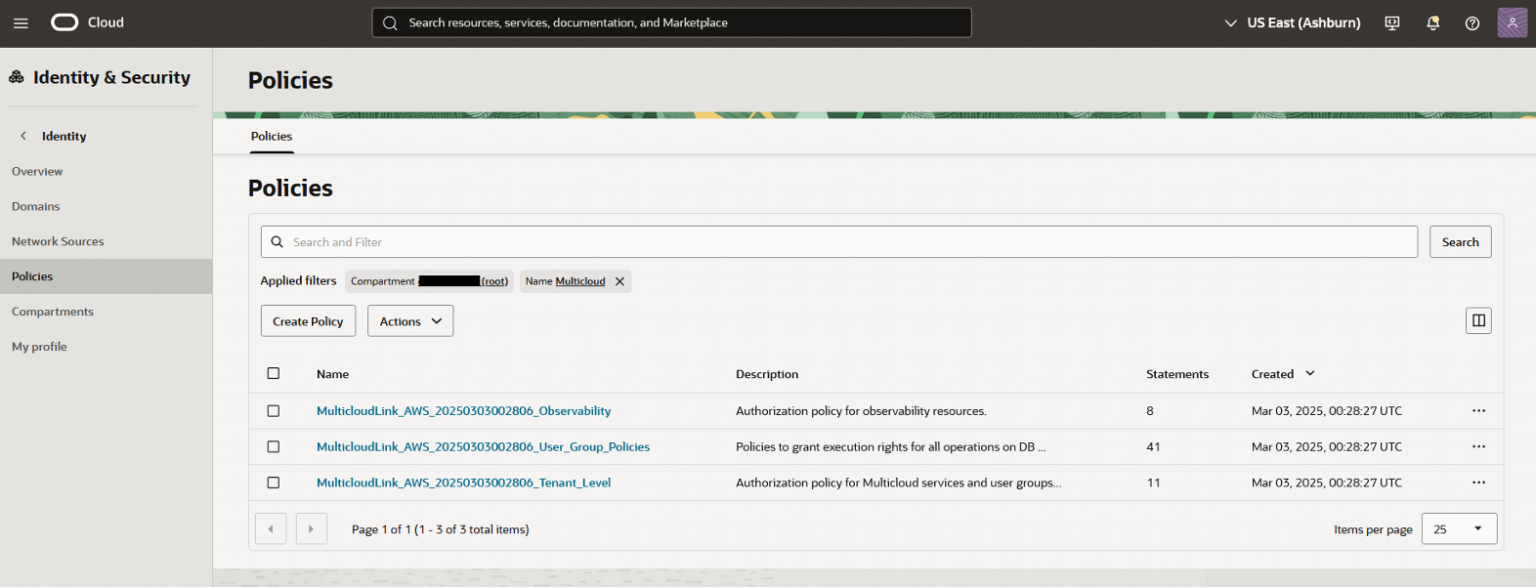Sort by the Created column arrow
The image size is (1536, 588).
pyautogui.click(x=1310, y=374)
